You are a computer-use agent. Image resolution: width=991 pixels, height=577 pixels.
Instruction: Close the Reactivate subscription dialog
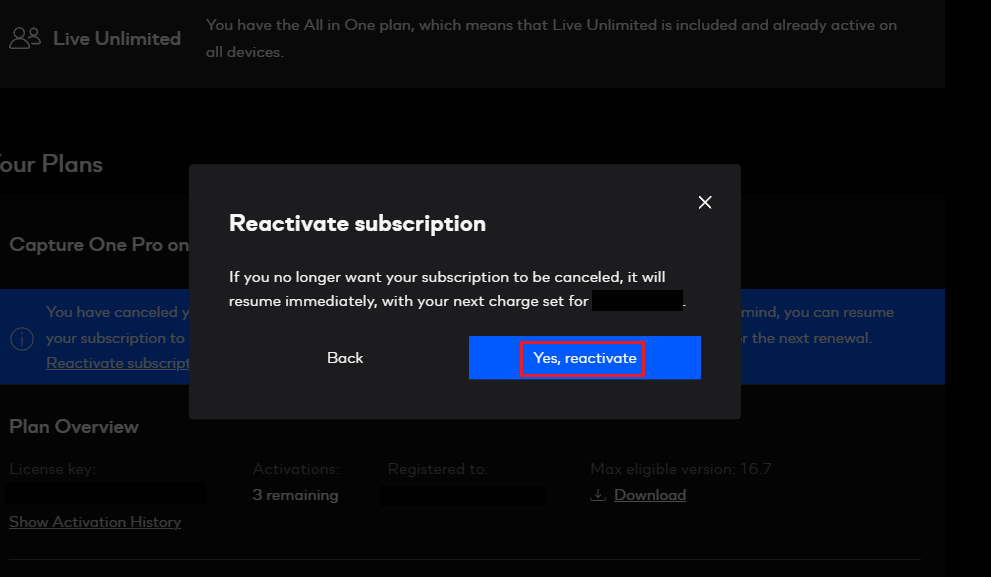click(705, 202)
